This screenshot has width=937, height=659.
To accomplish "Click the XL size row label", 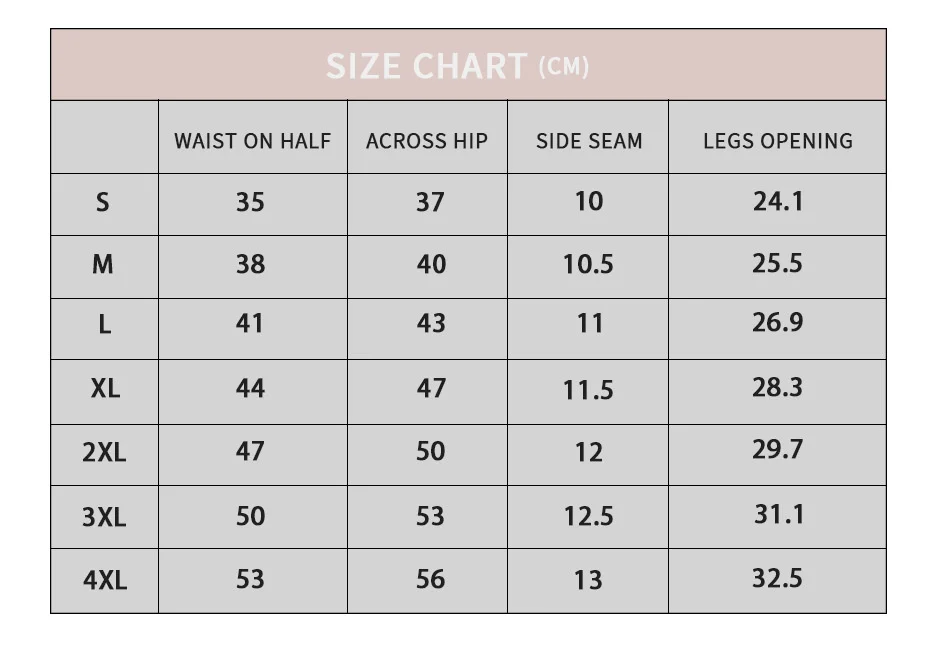I will click(x=105, y=388).
